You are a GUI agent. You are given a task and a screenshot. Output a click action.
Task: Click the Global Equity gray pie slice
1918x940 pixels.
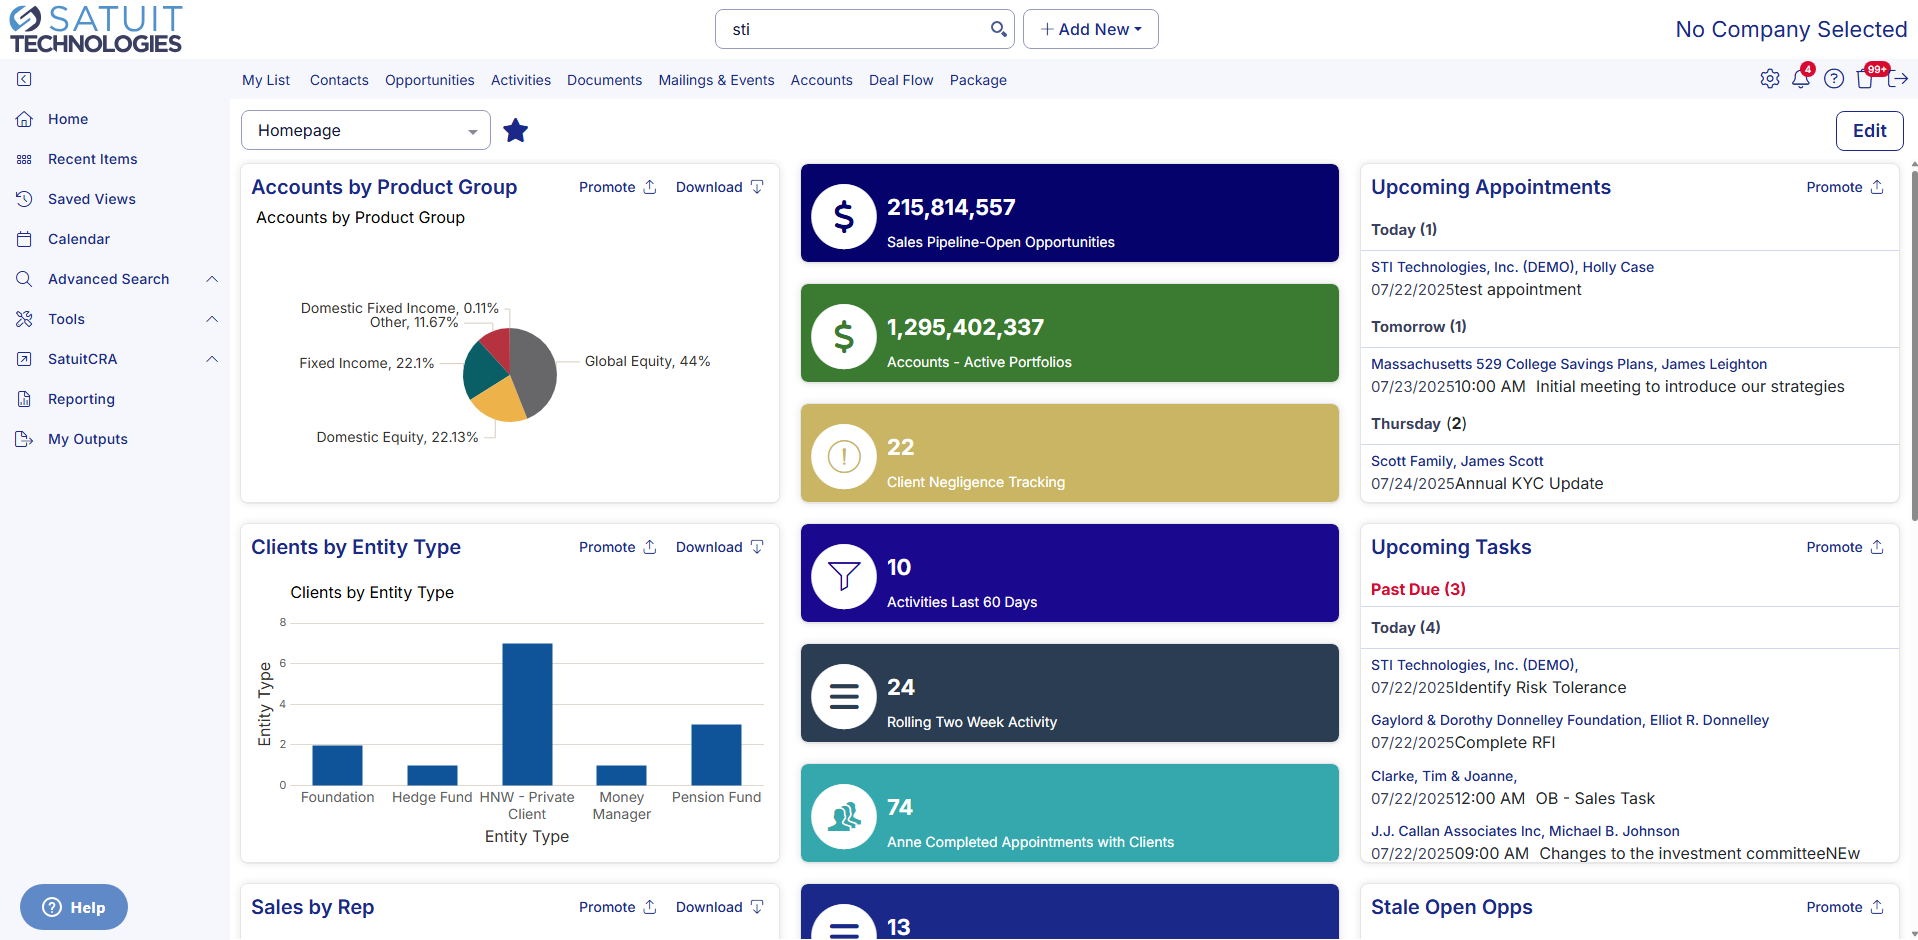[x=535, y=372]
